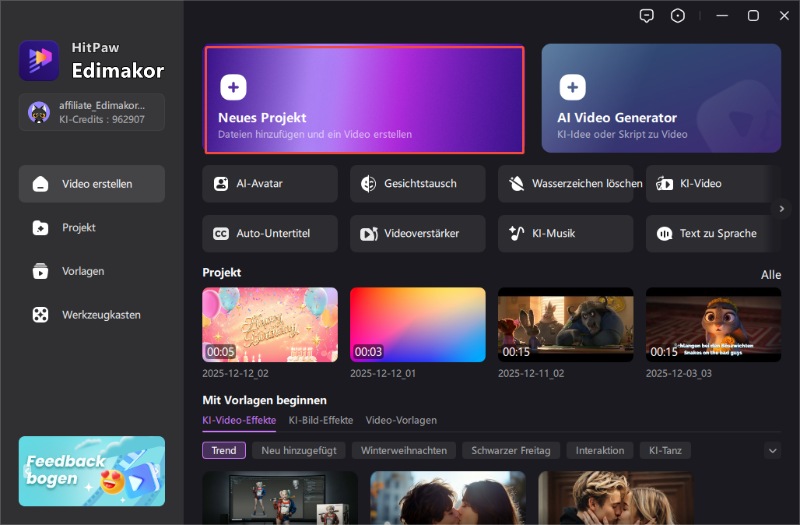The image size is (800, 525).
Task: Expand tool list with right arrow chevron
Action: click(x=782, y=208)
